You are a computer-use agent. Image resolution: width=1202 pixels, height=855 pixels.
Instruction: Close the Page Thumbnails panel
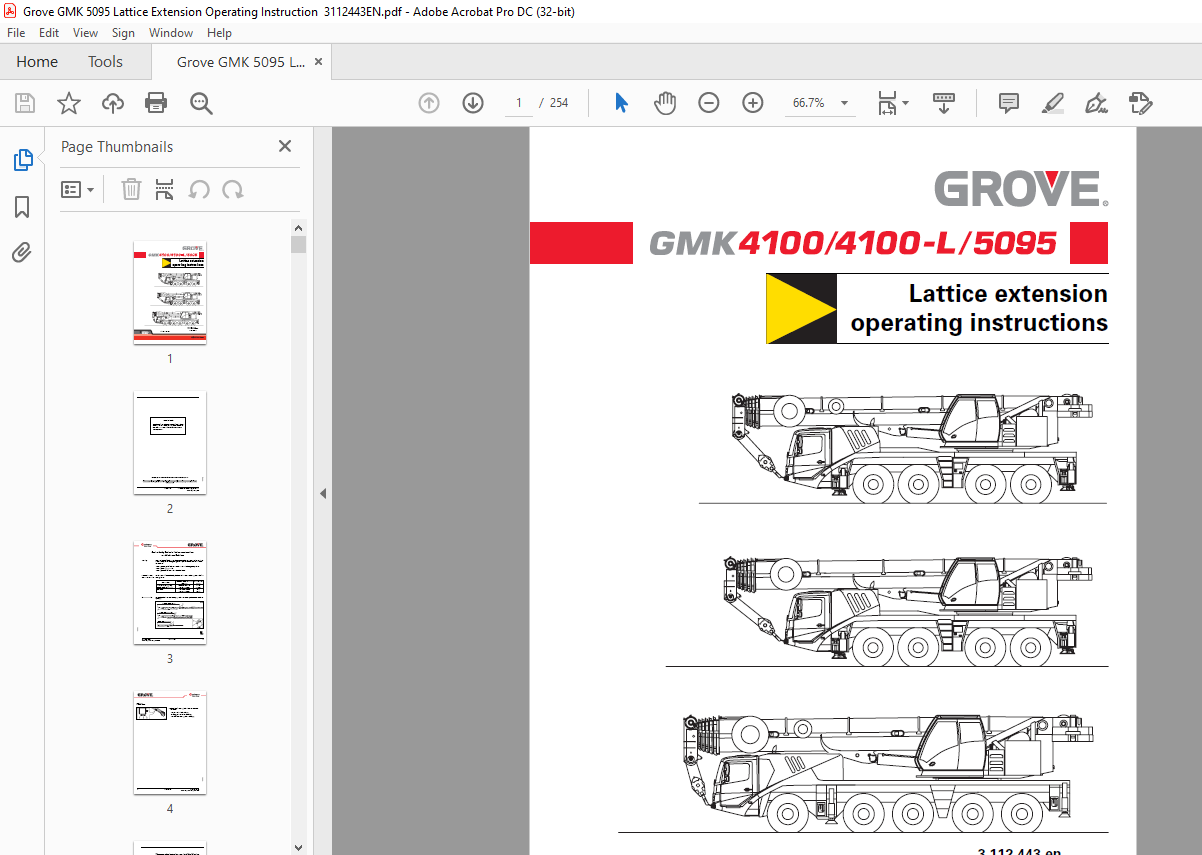click(285, 146)
